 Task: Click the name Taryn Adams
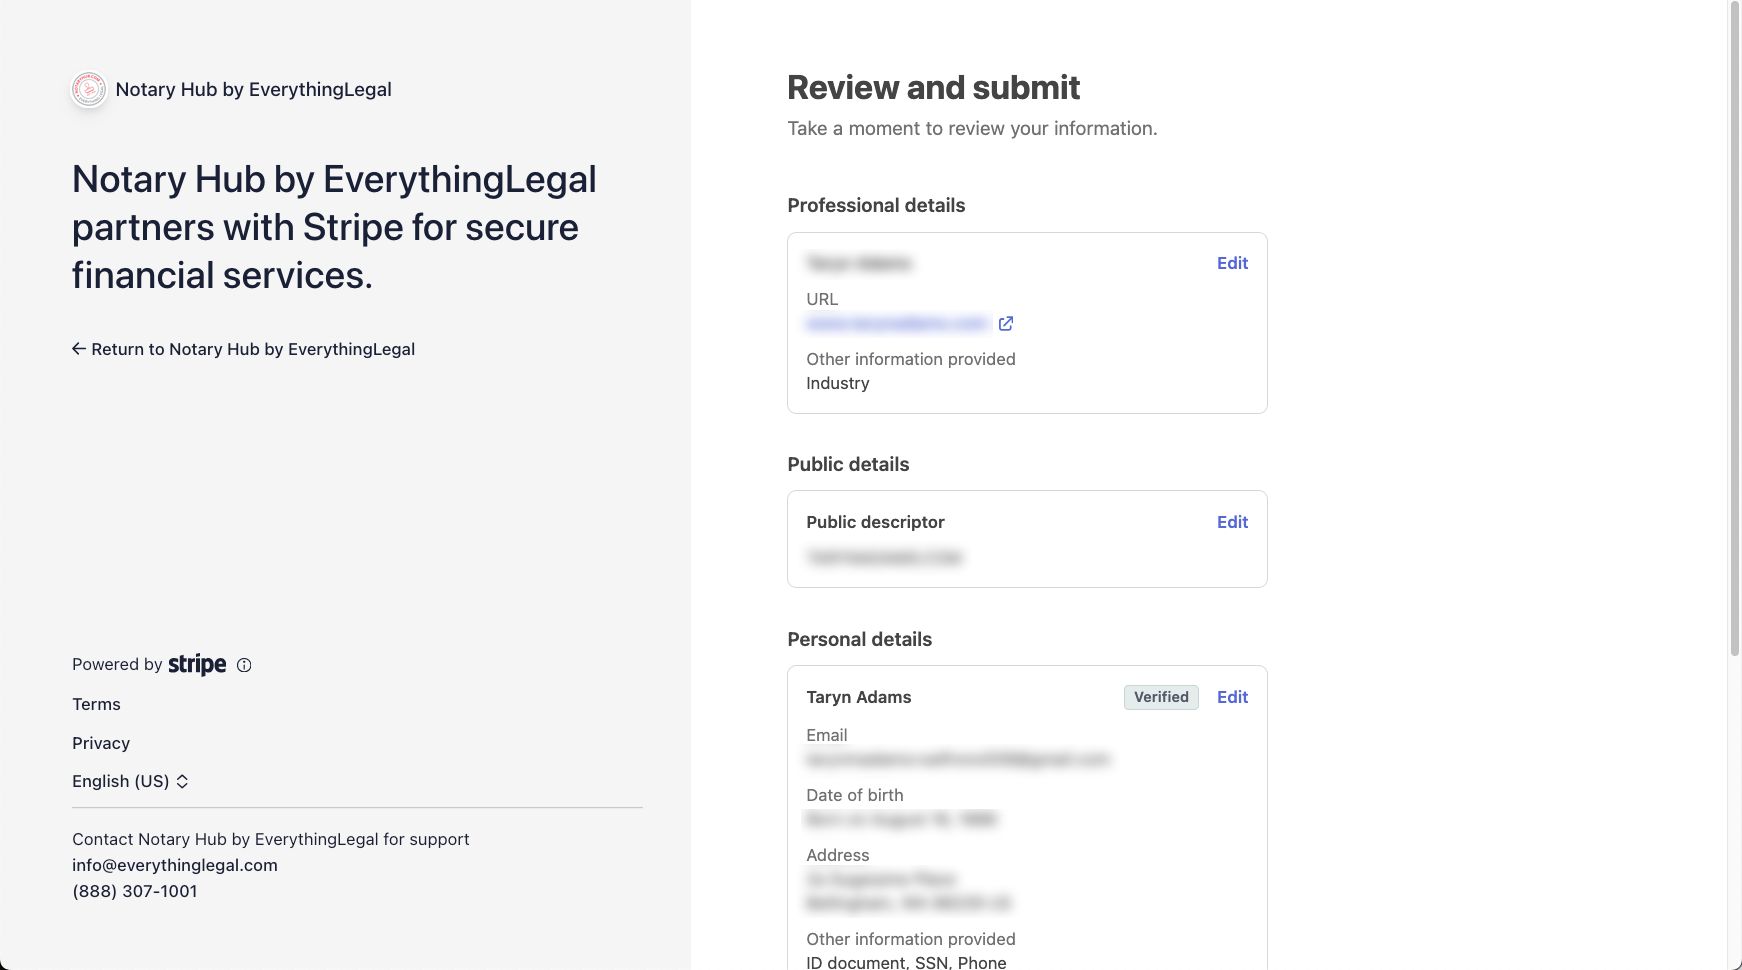[859, 697]
